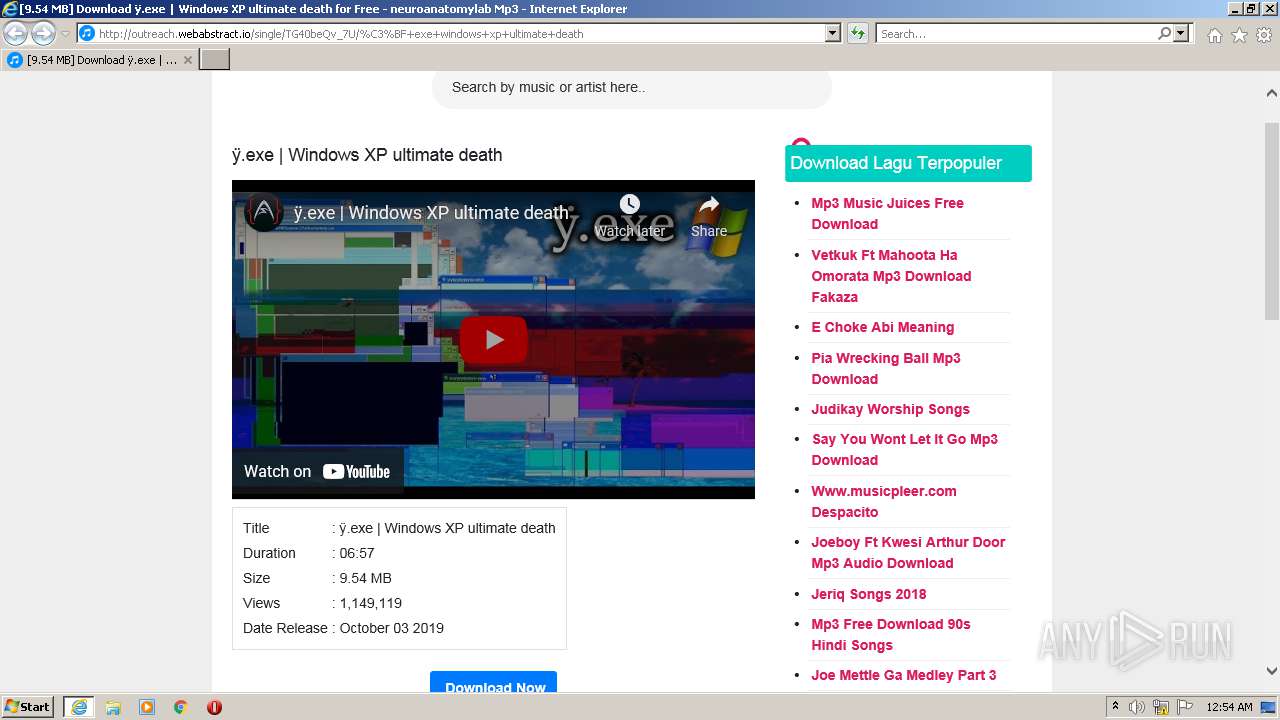This screenshot has height=720, width=1280.
Task: Select the Size value '9.54 MB'
Action: tap(365, 578)
